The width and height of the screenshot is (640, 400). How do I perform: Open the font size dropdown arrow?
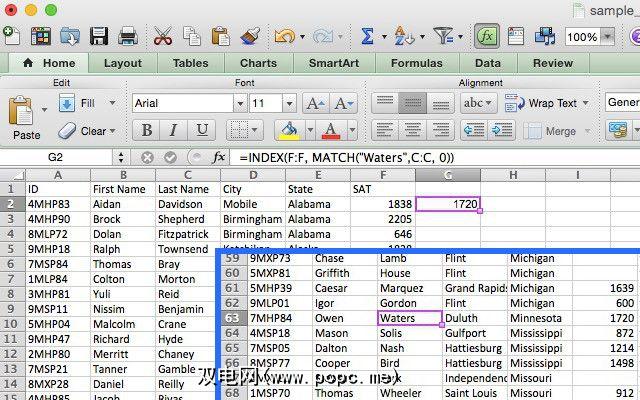coord(289,103)
